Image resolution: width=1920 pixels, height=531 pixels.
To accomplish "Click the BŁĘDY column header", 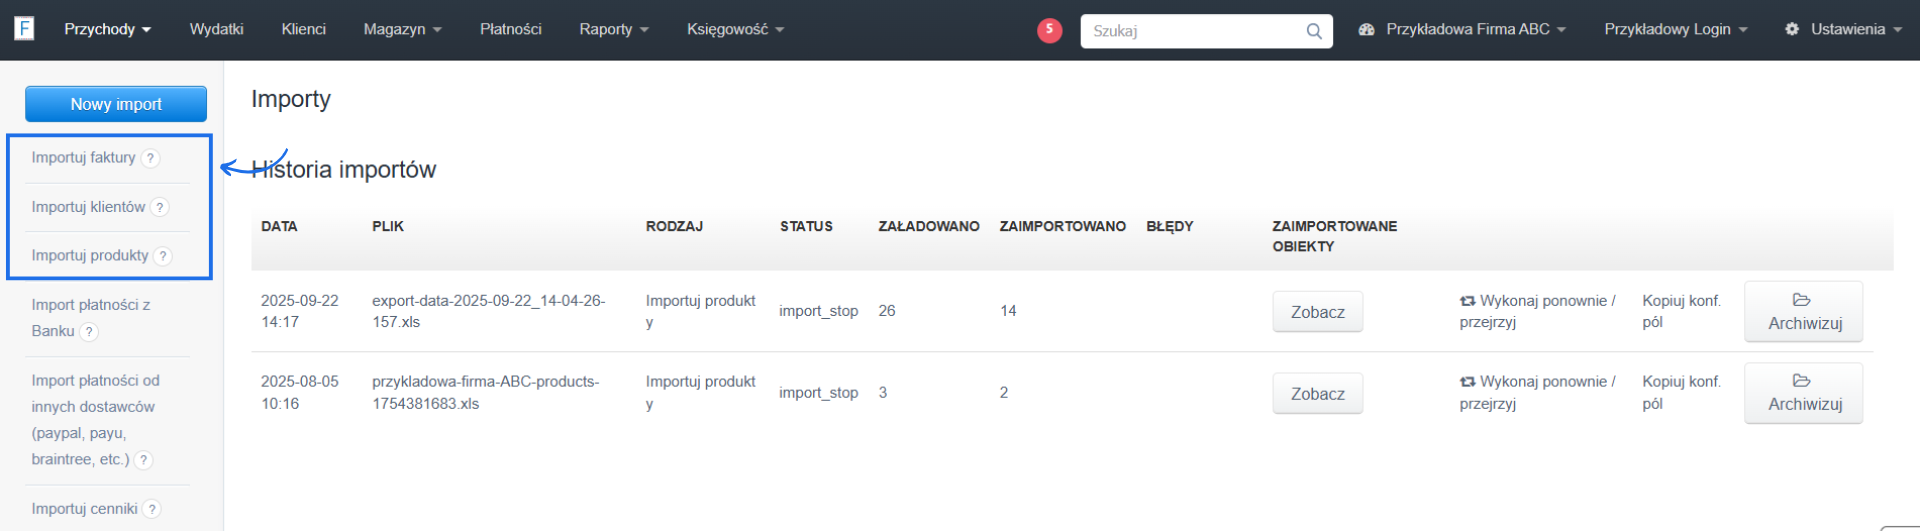I will 1170,227.
